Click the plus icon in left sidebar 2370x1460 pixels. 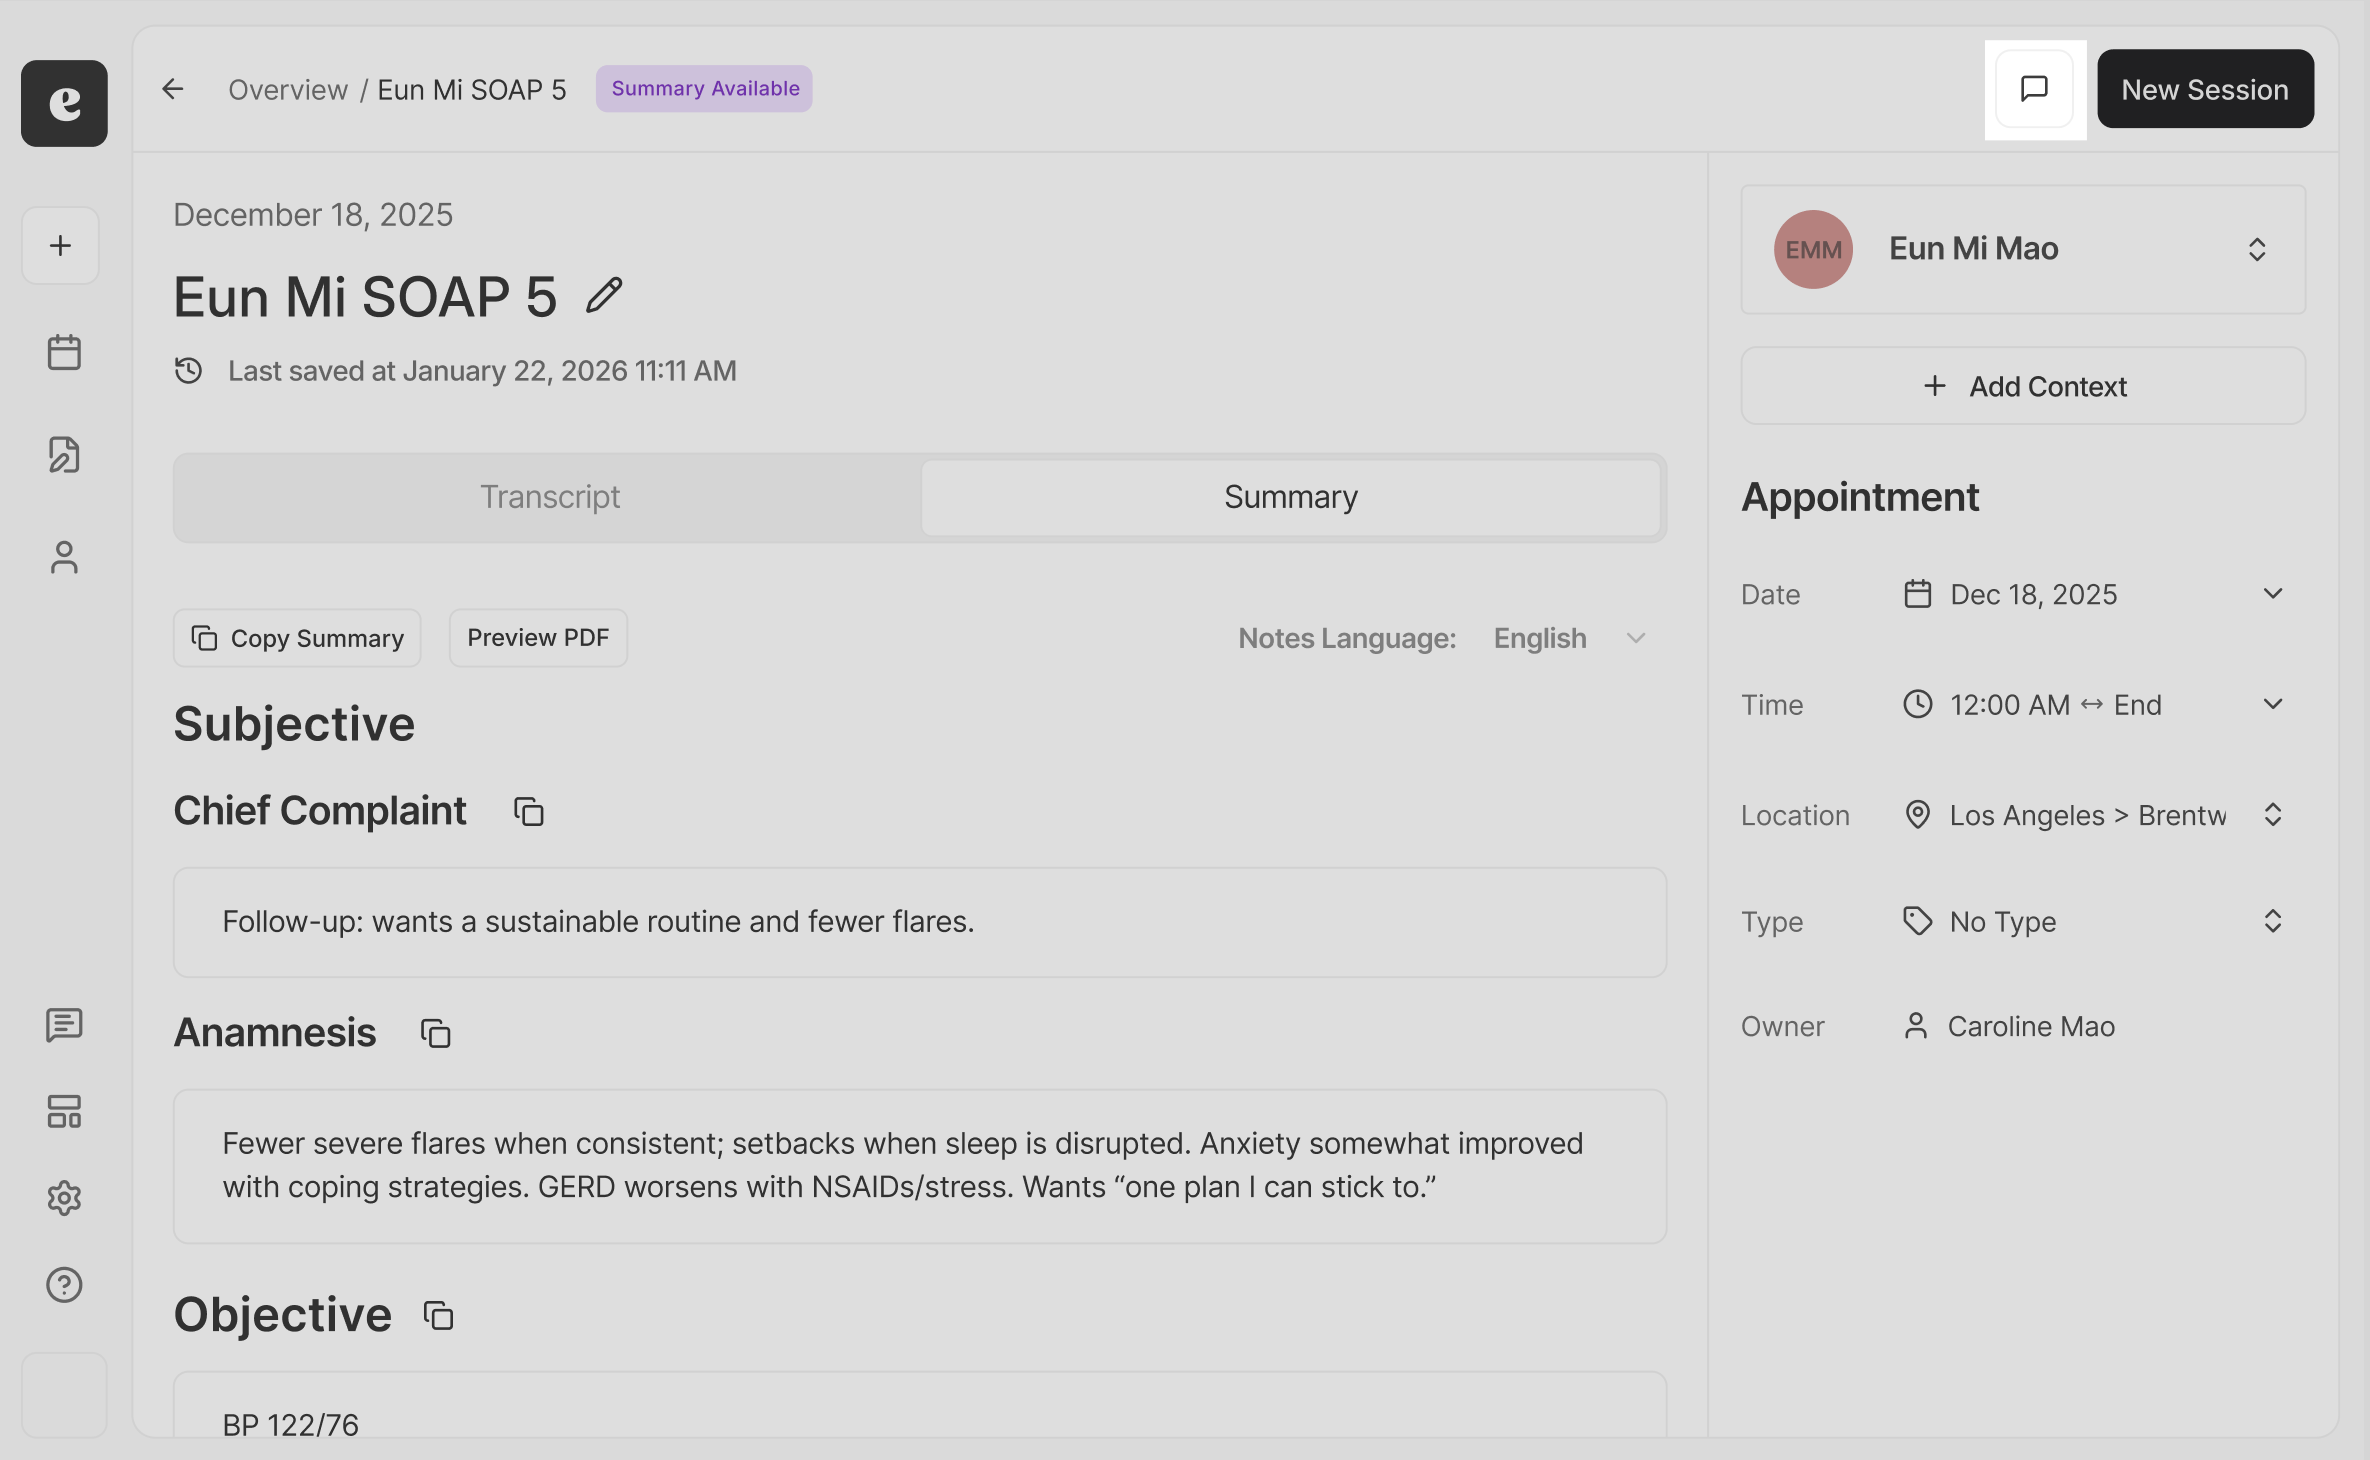click(61, 246)
